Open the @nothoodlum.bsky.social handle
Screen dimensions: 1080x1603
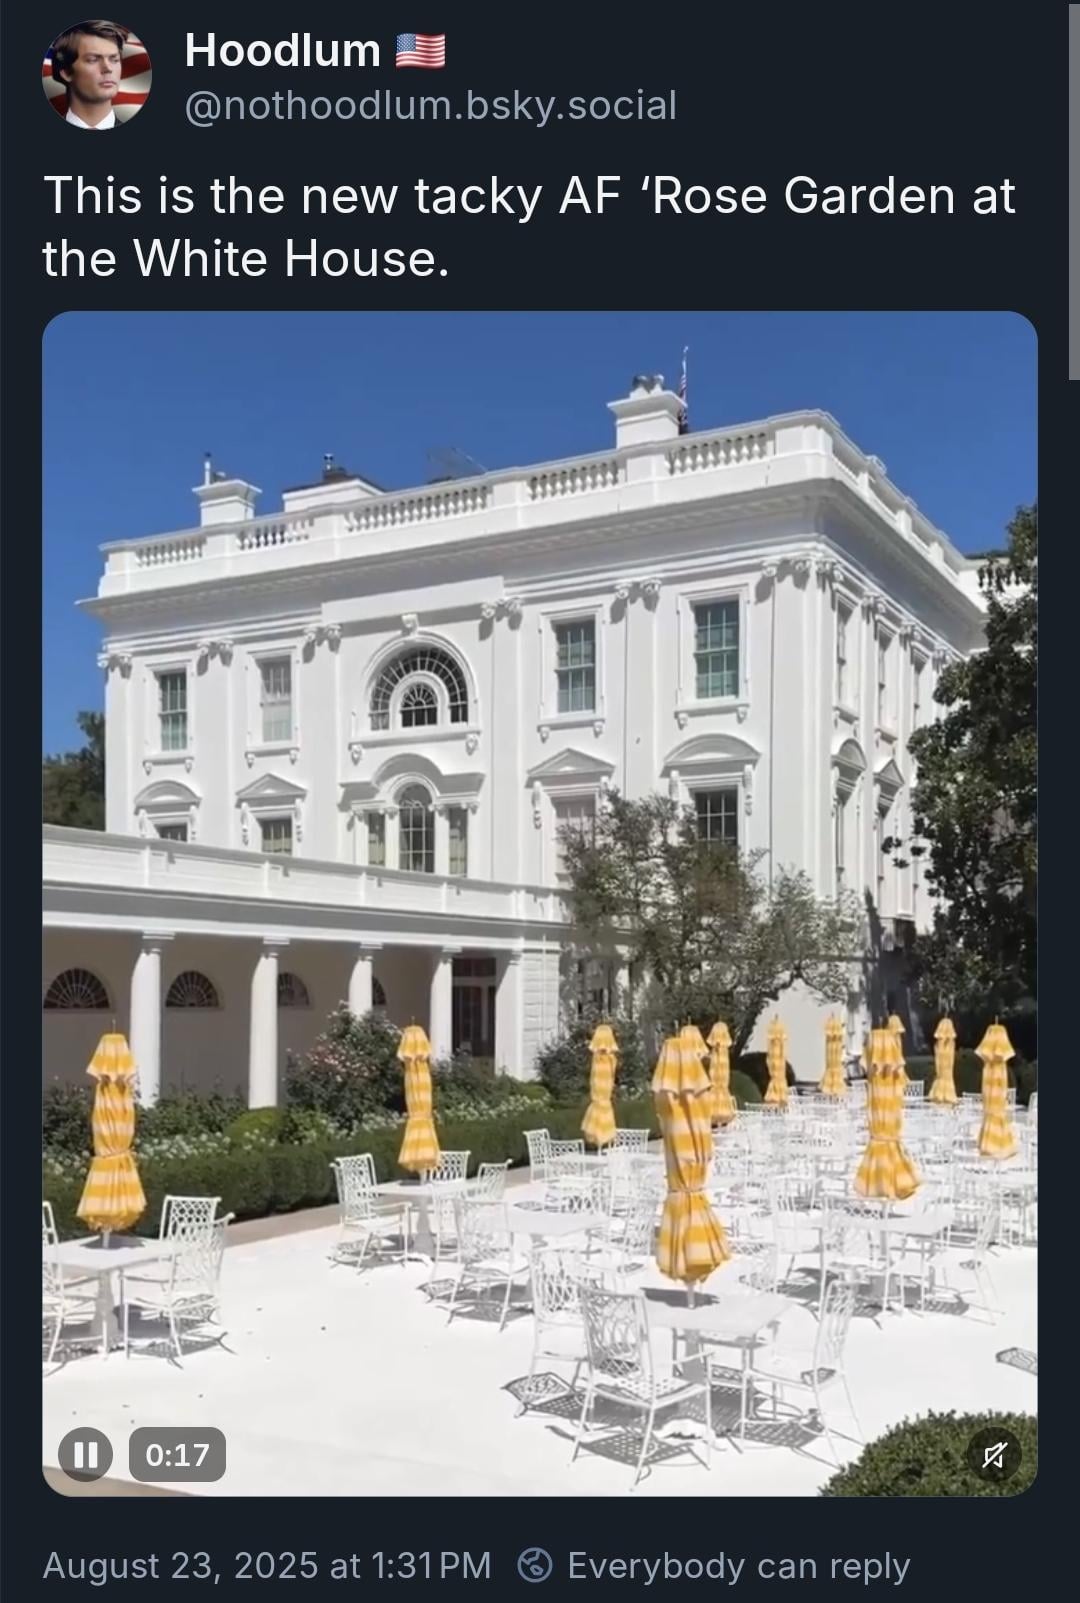coord(431,104)
